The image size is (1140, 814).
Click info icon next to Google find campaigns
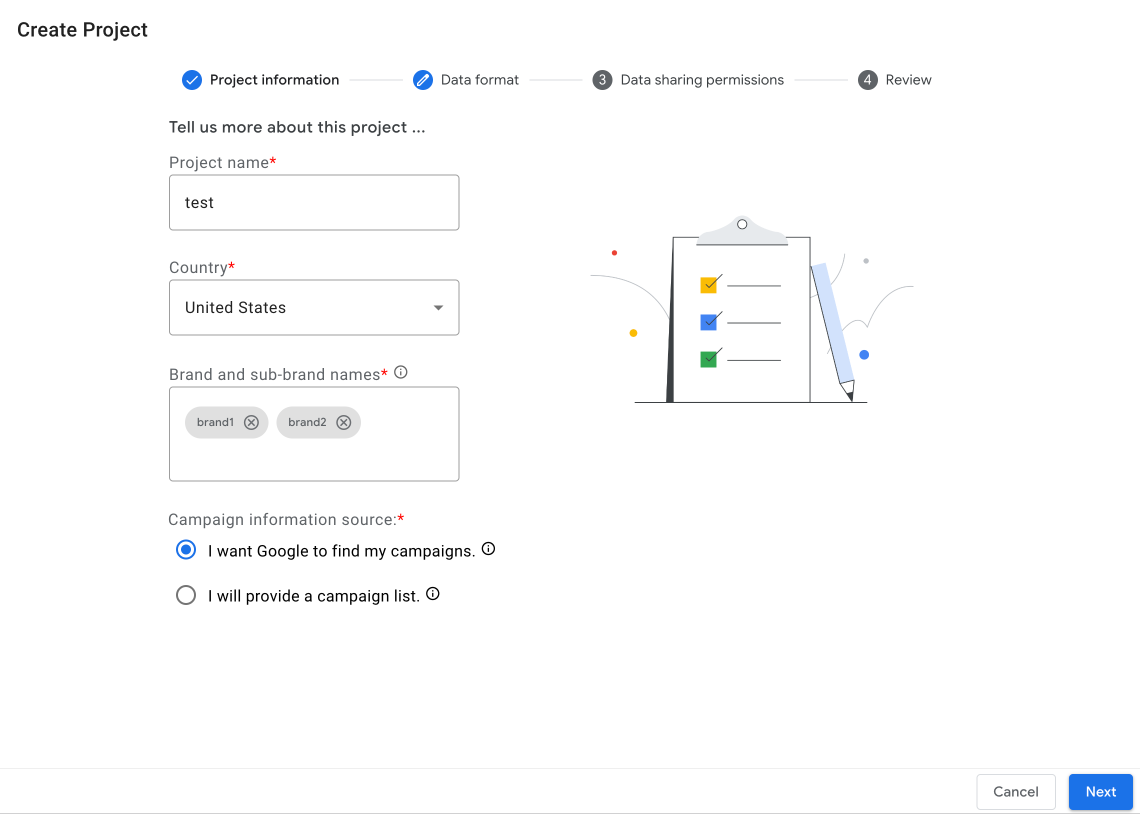[489, 549]
